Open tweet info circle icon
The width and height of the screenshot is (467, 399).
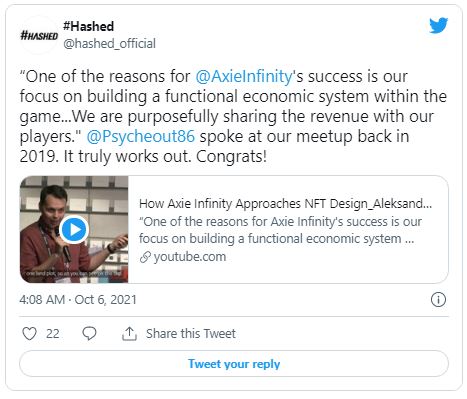438,299
